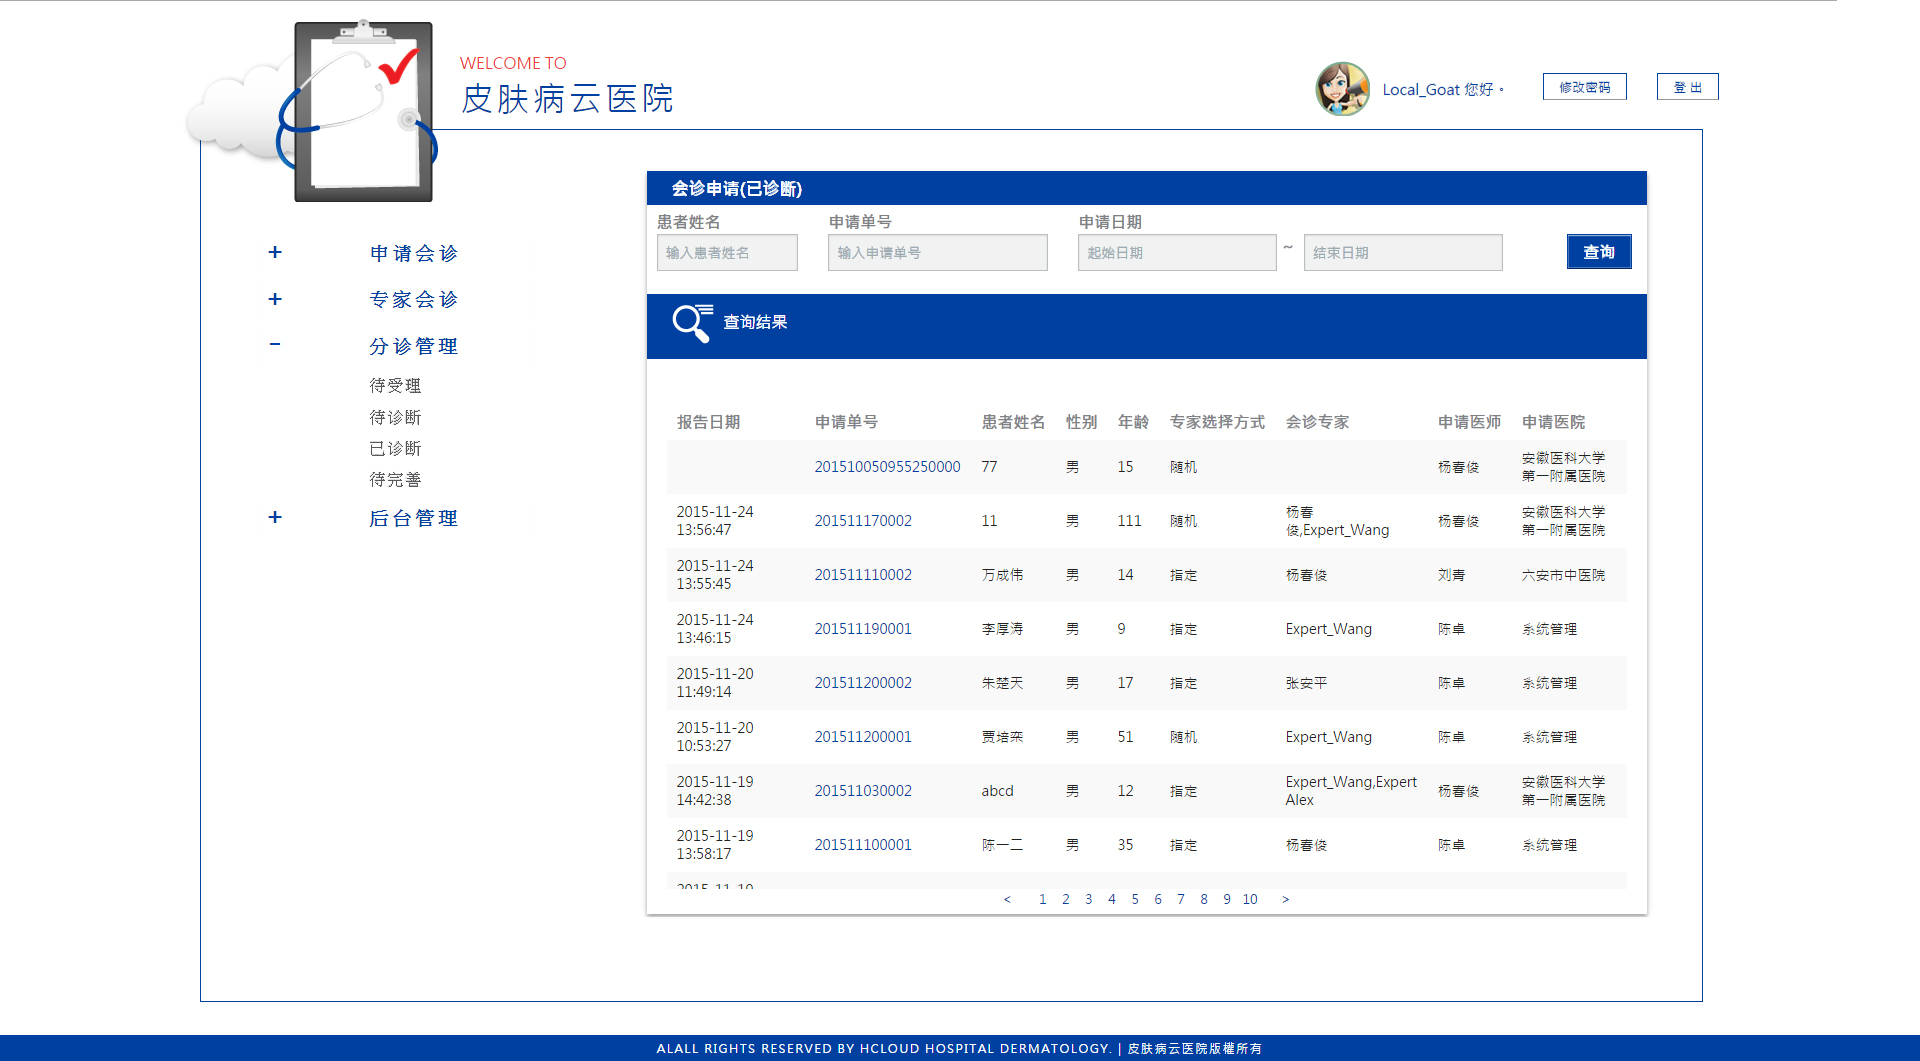Click the 查询 search button
Screen dimensions: 1920x1061
point(1599,252)
